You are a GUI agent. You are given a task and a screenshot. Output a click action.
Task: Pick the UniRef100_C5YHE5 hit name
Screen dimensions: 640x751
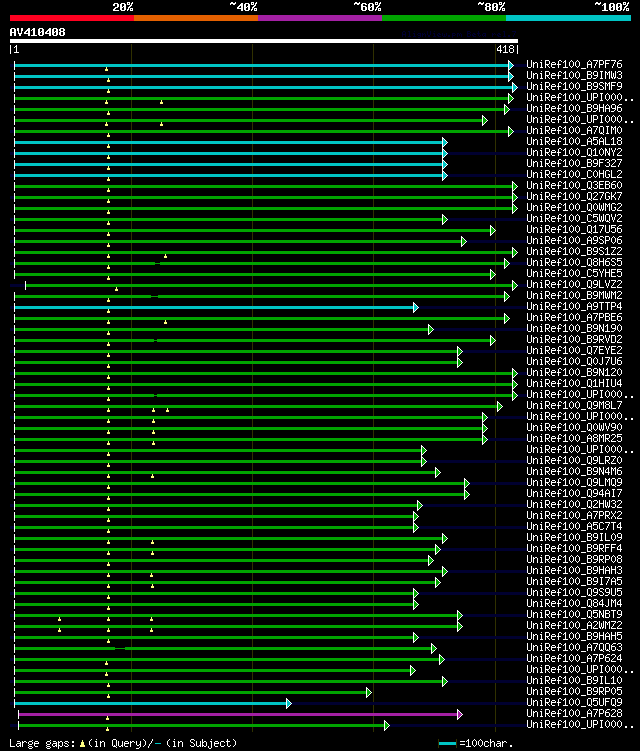pos(574,273)
